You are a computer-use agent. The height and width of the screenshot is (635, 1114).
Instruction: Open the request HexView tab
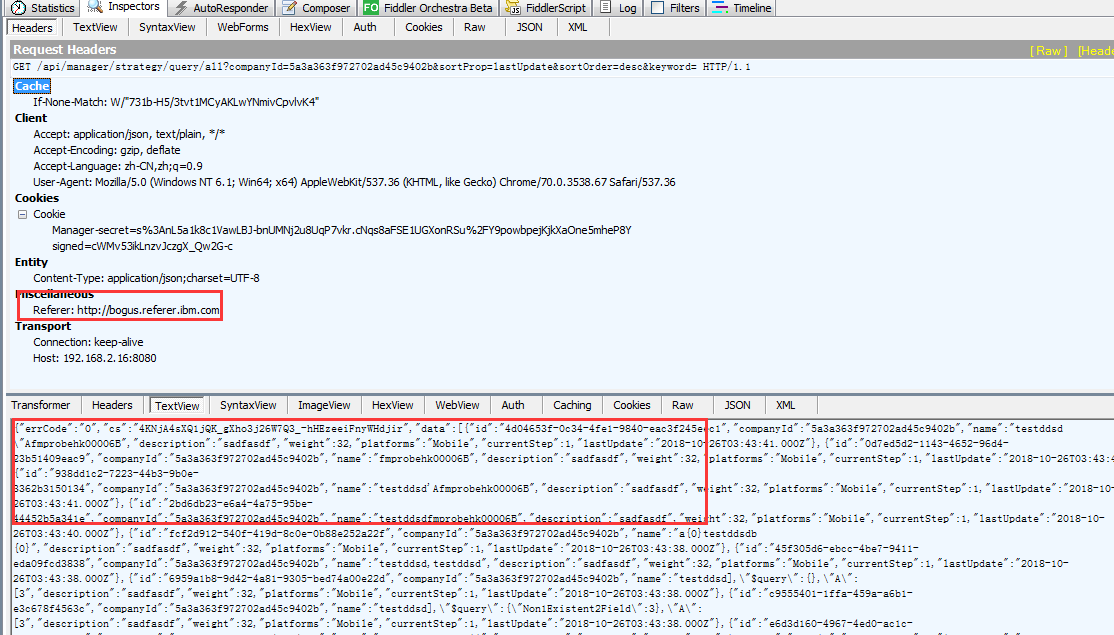310,27
